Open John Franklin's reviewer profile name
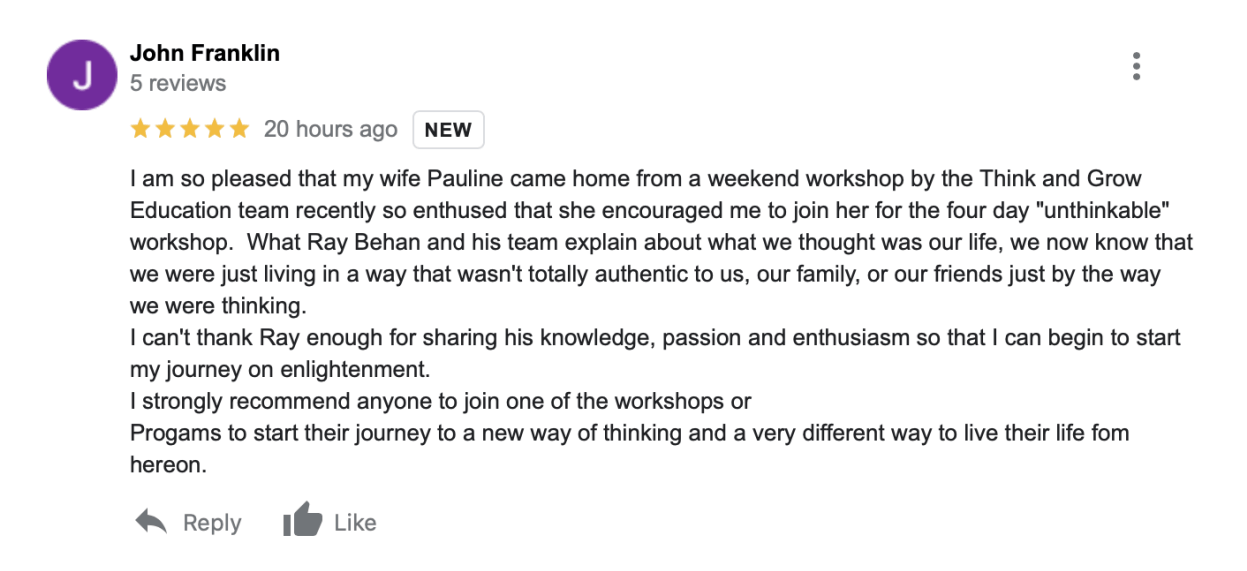Viewport: 1247px width, 571px height. coord(204,53)
